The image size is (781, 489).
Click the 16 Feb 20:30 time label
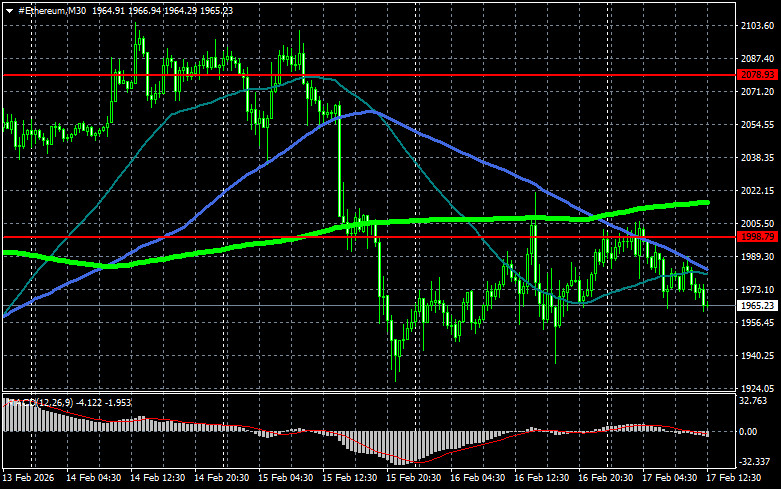(606, 478)
